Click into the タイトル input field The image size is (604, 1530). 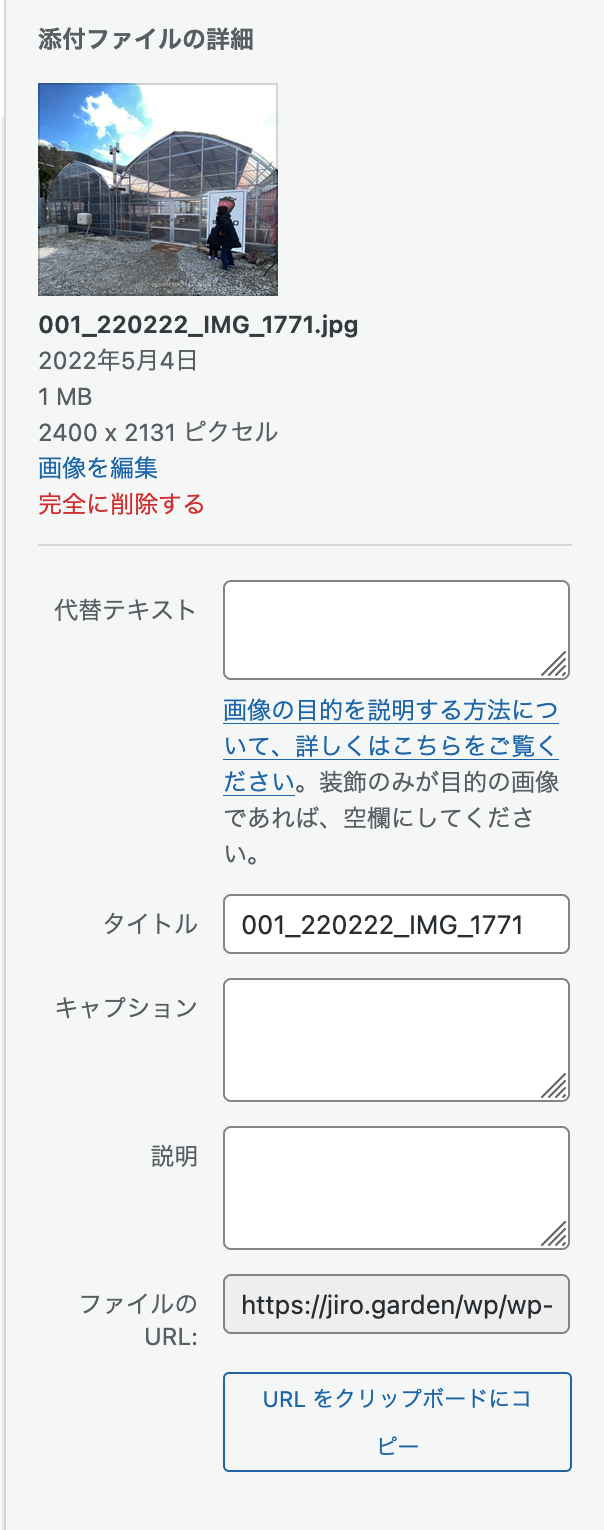(396, 924)
